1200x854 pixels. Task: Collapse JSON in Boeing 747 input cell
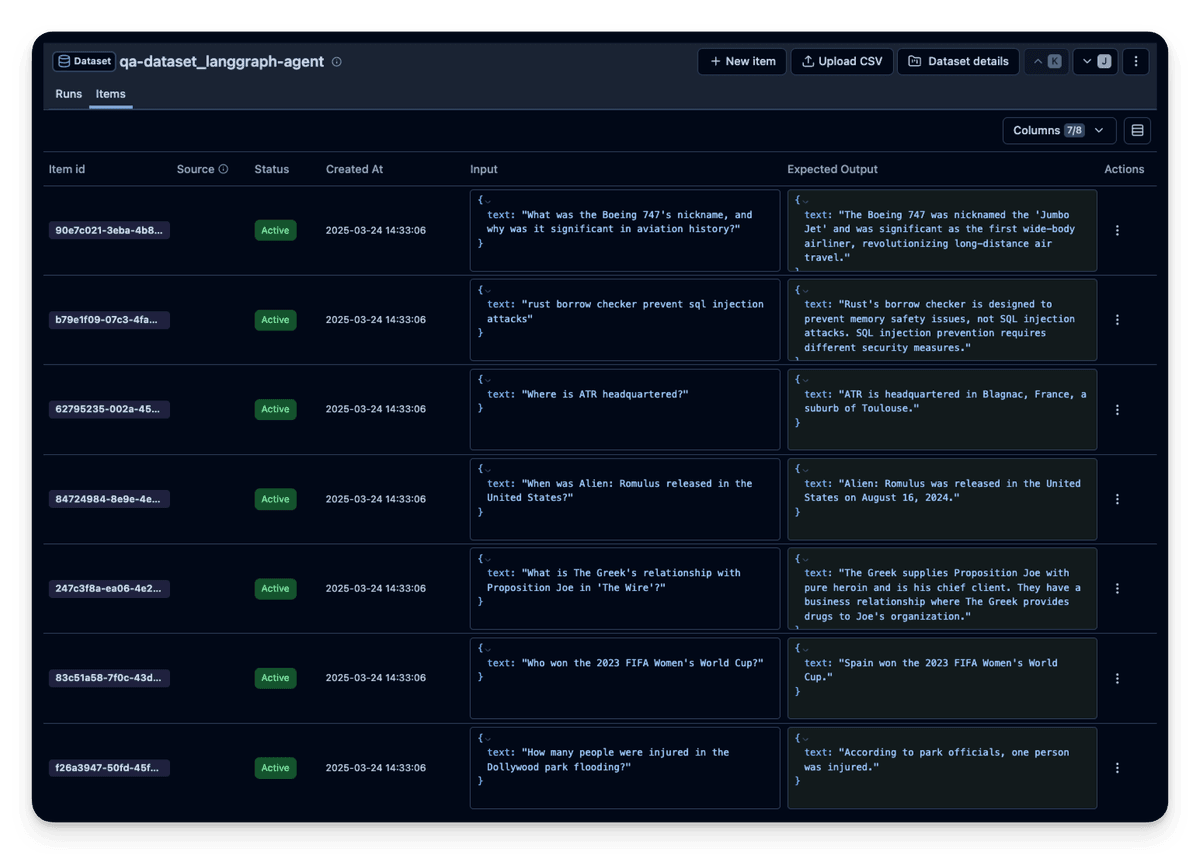click(x=488, y=201)
